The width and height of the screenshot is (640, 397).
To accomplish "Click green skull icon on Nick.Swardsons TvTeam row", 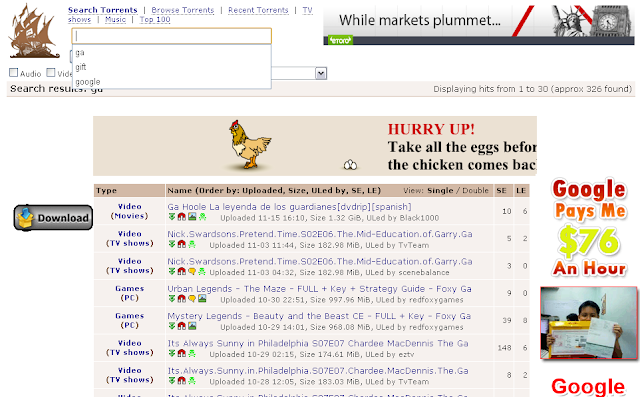I will 192,244.
